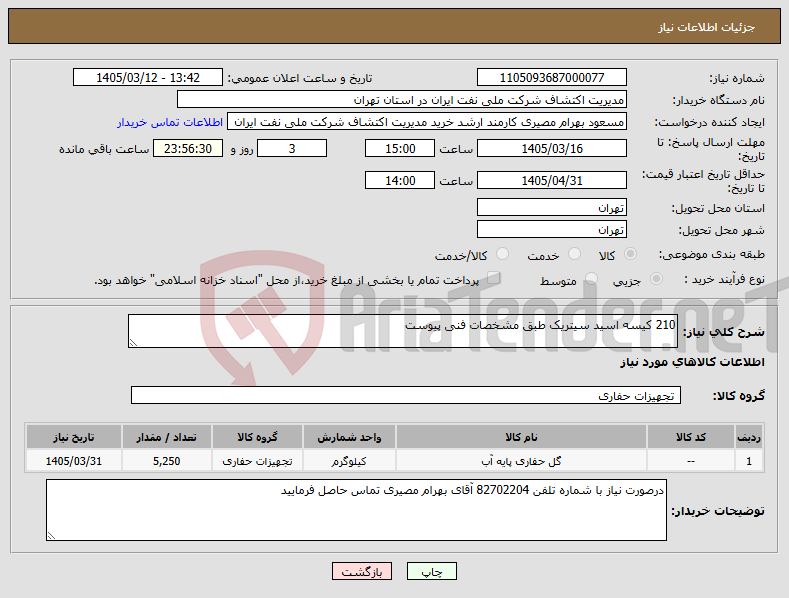Click the تاریخ نیاز column header

(x=73, y=437)
